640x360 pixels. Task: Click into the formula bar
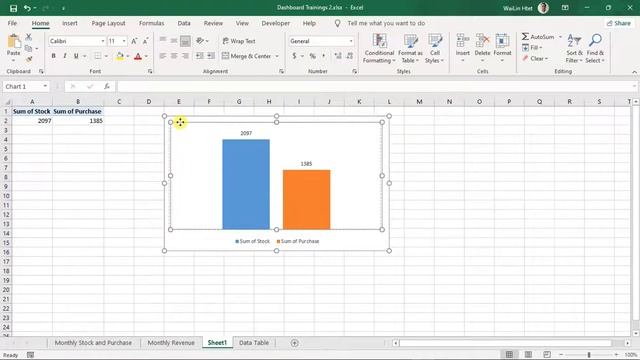pyautogui.click(x=376, y=87)
